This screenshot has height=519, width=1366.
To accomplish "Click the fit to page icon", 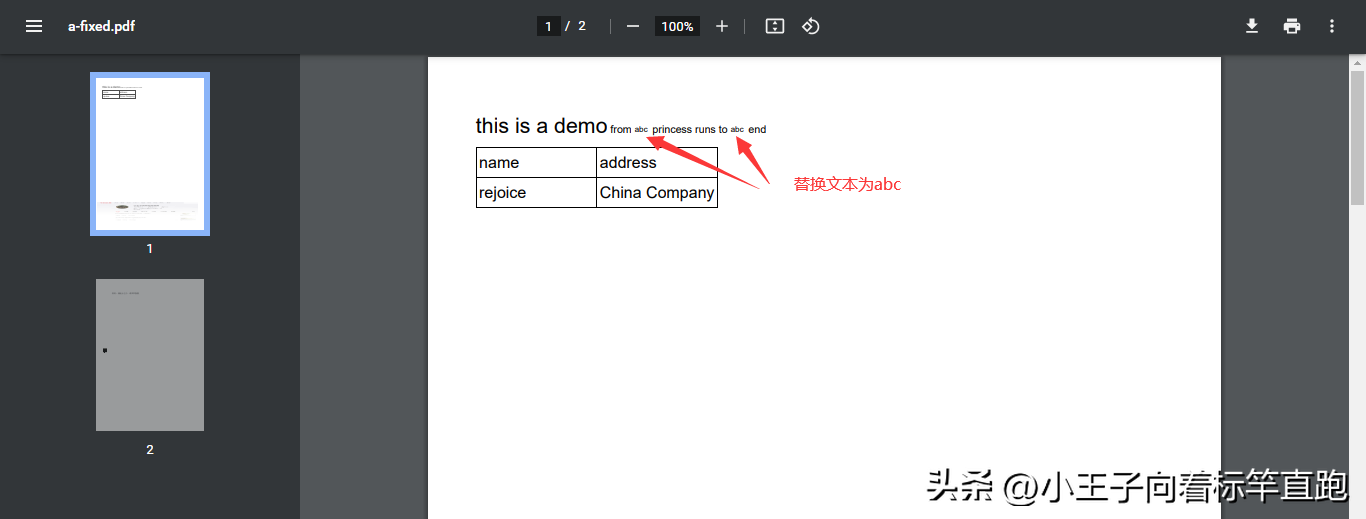I will click(775, 26).
